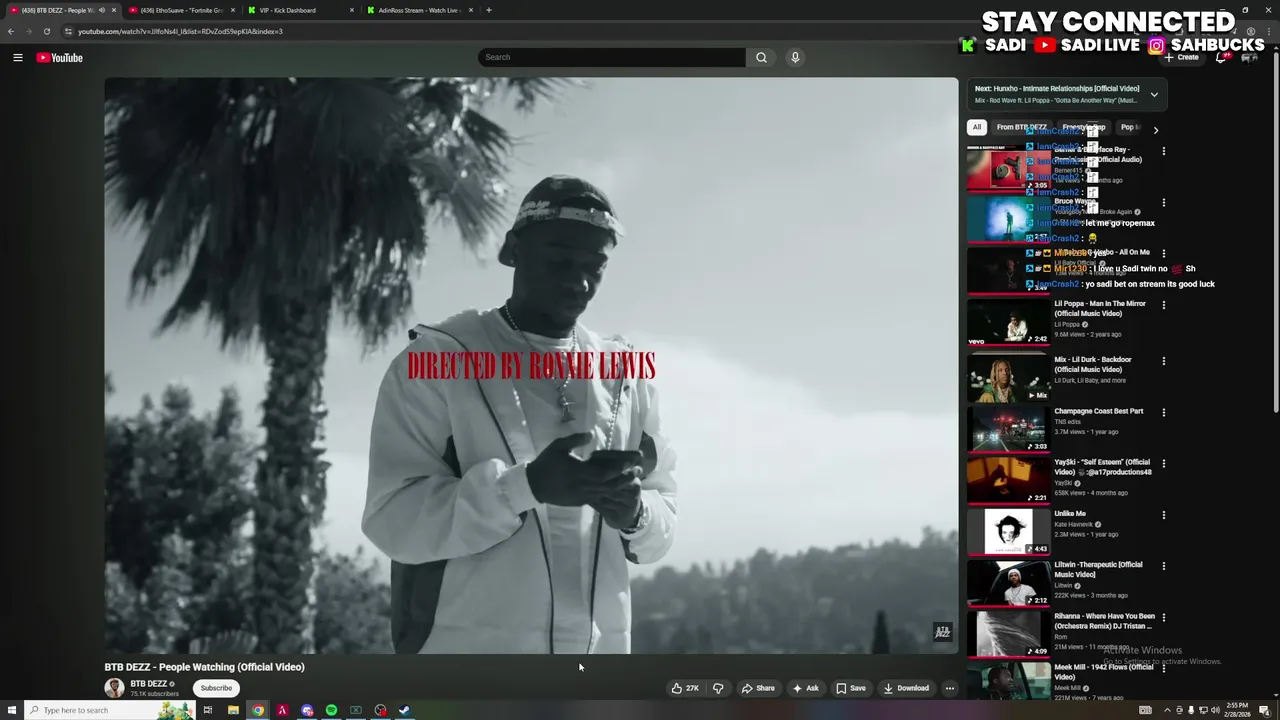This screenshot has height=720, width=1280.
Task: Open more actions ellipsis under video
Action: [950, 688]
